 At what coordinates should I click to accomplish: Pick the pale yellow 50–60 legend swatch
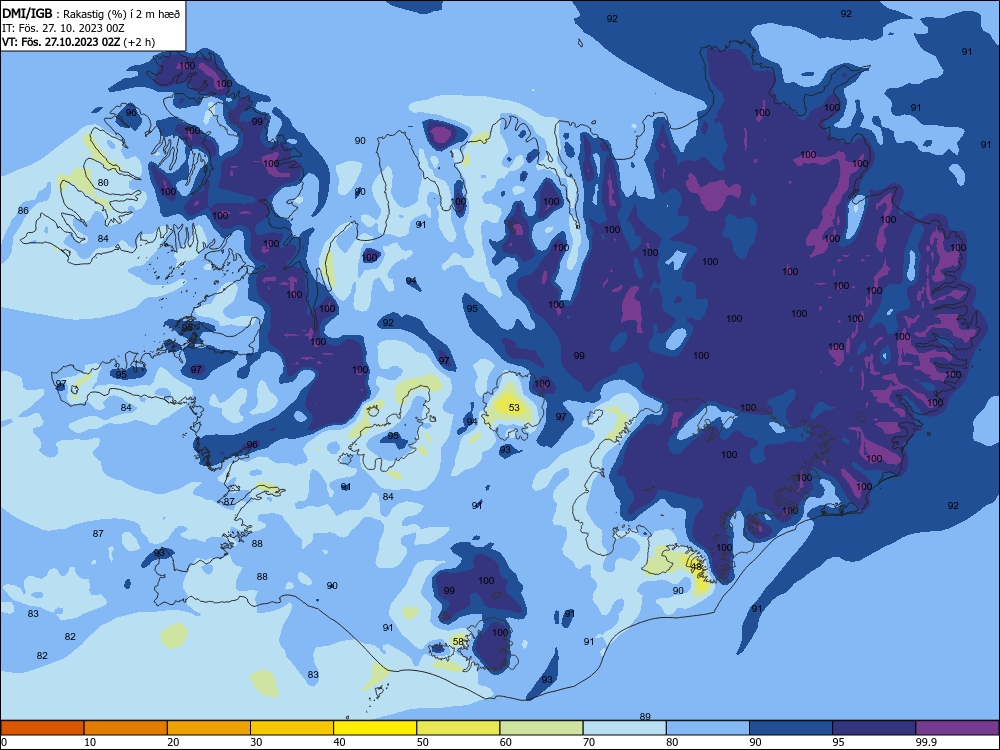coord(459,728)
